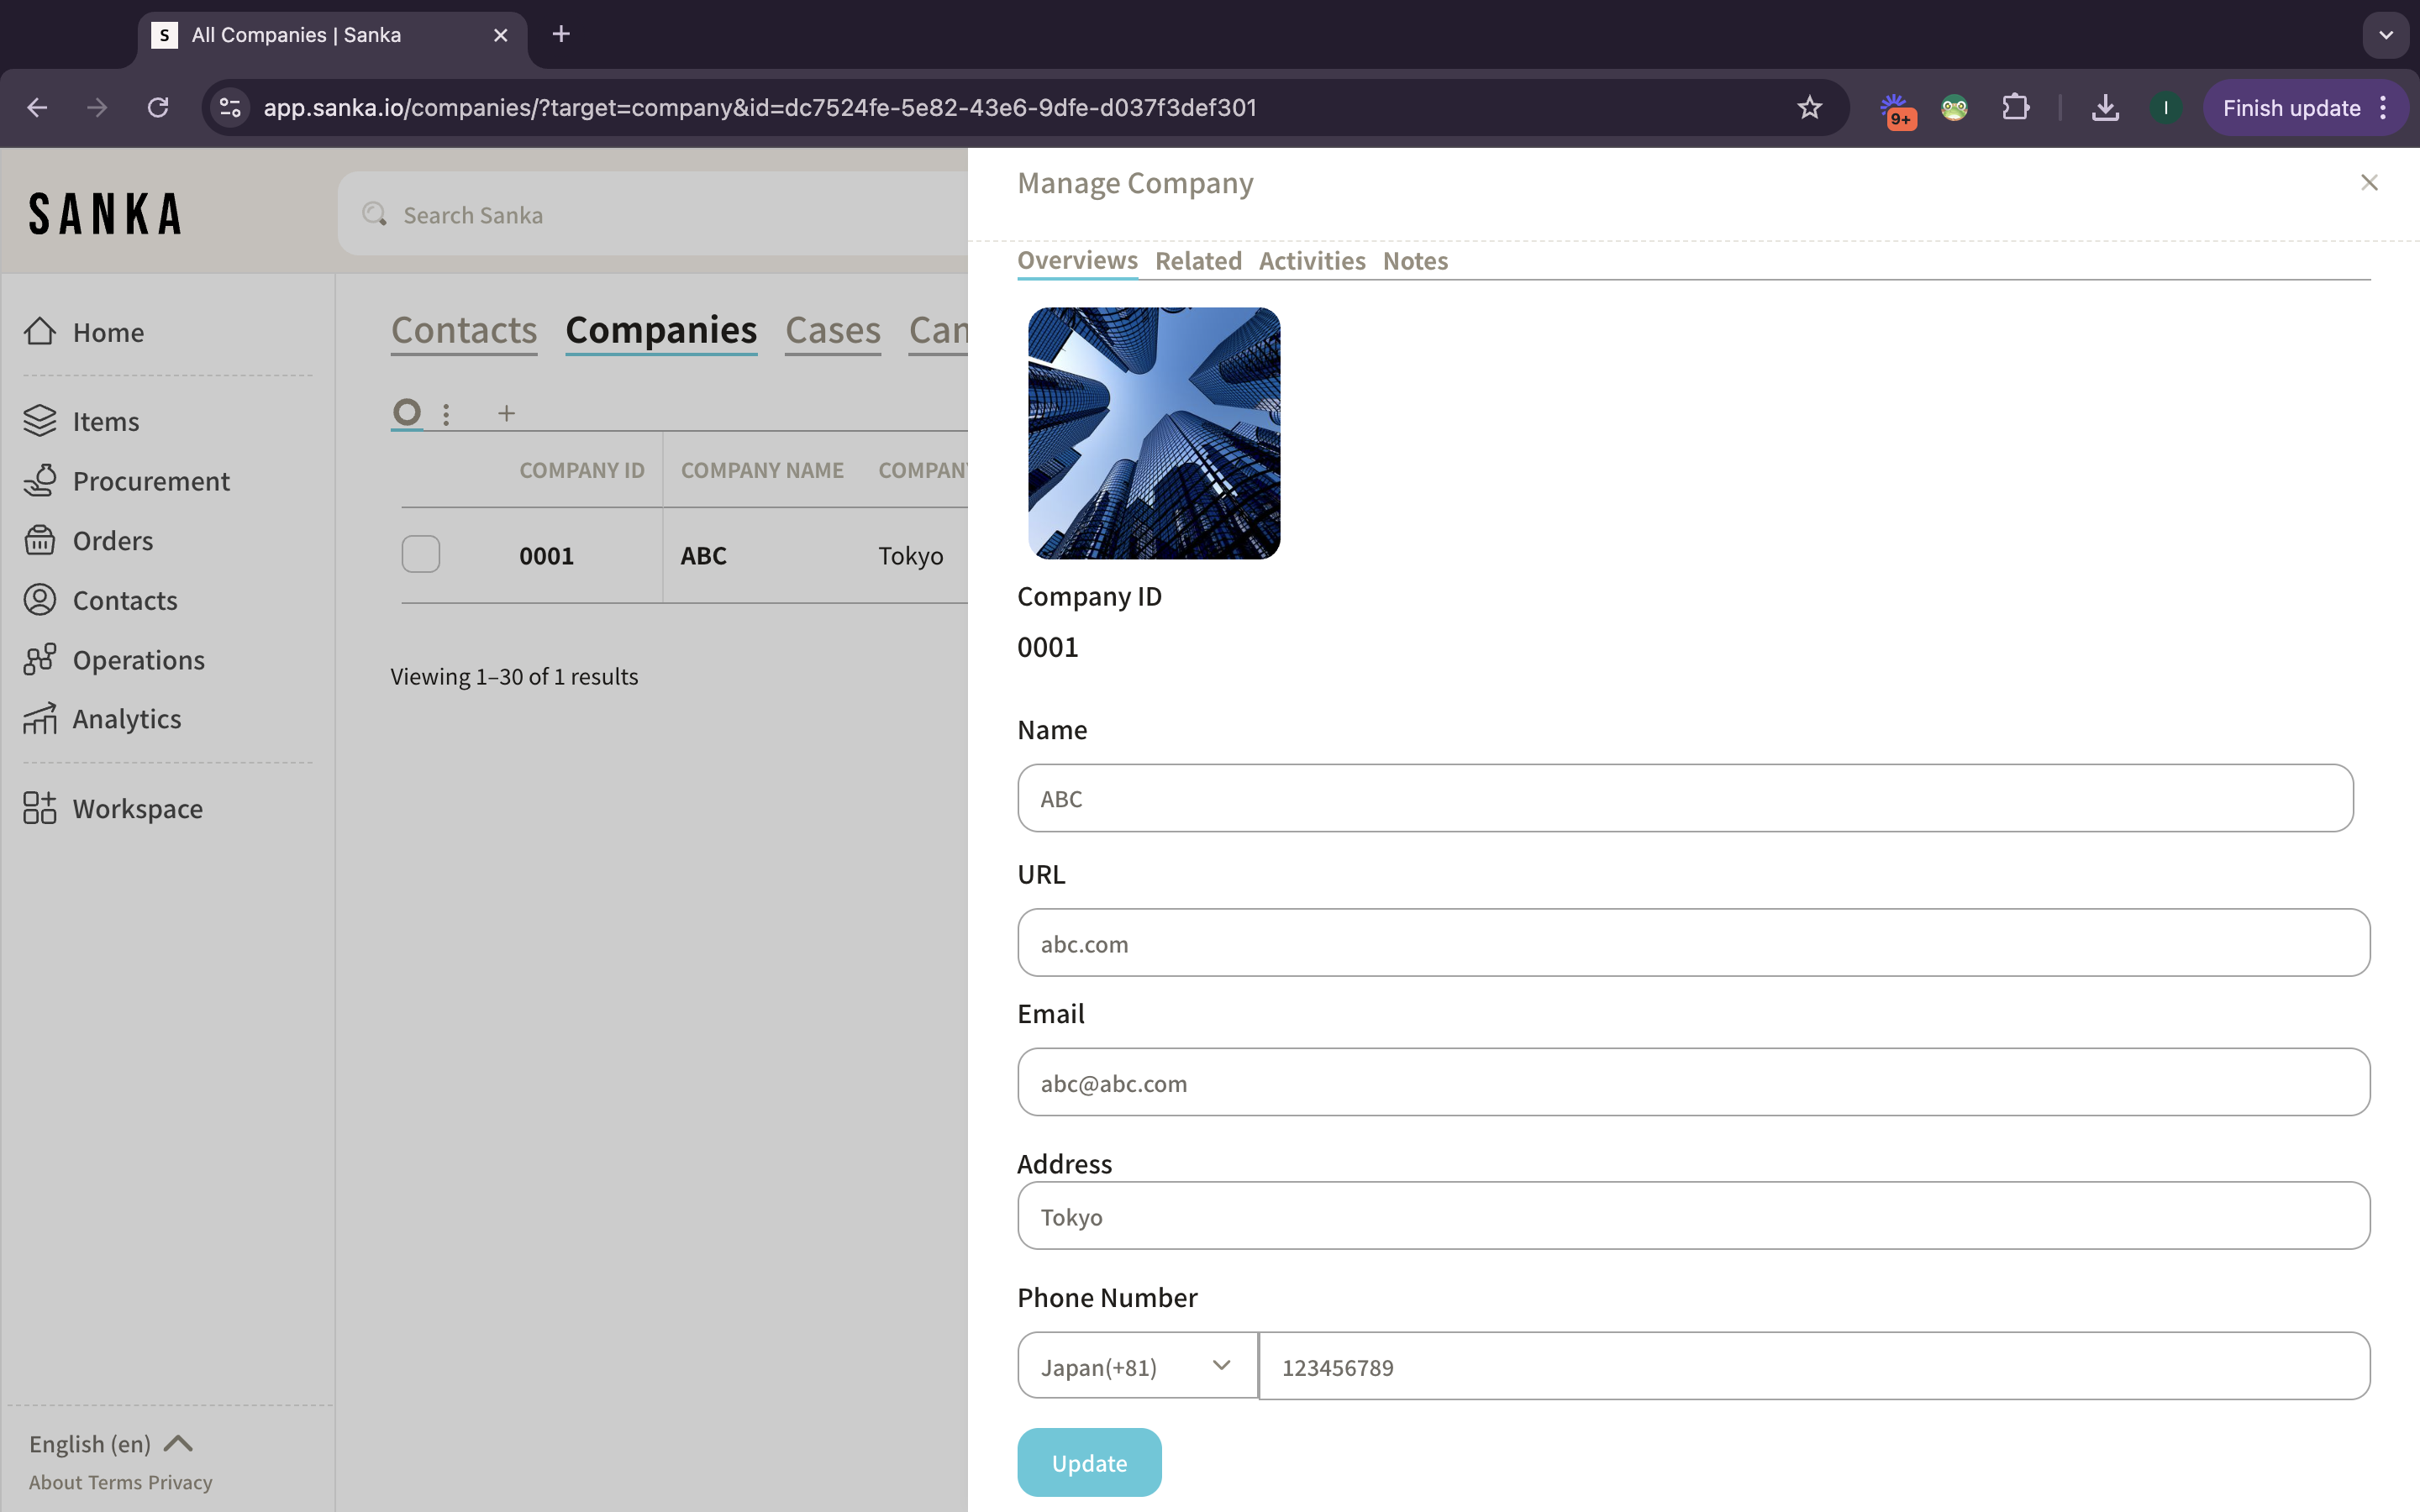Open the Japan(+81) country code dropdown
Viewport: 2420px width, 1512px height.
point(1137,1366)
